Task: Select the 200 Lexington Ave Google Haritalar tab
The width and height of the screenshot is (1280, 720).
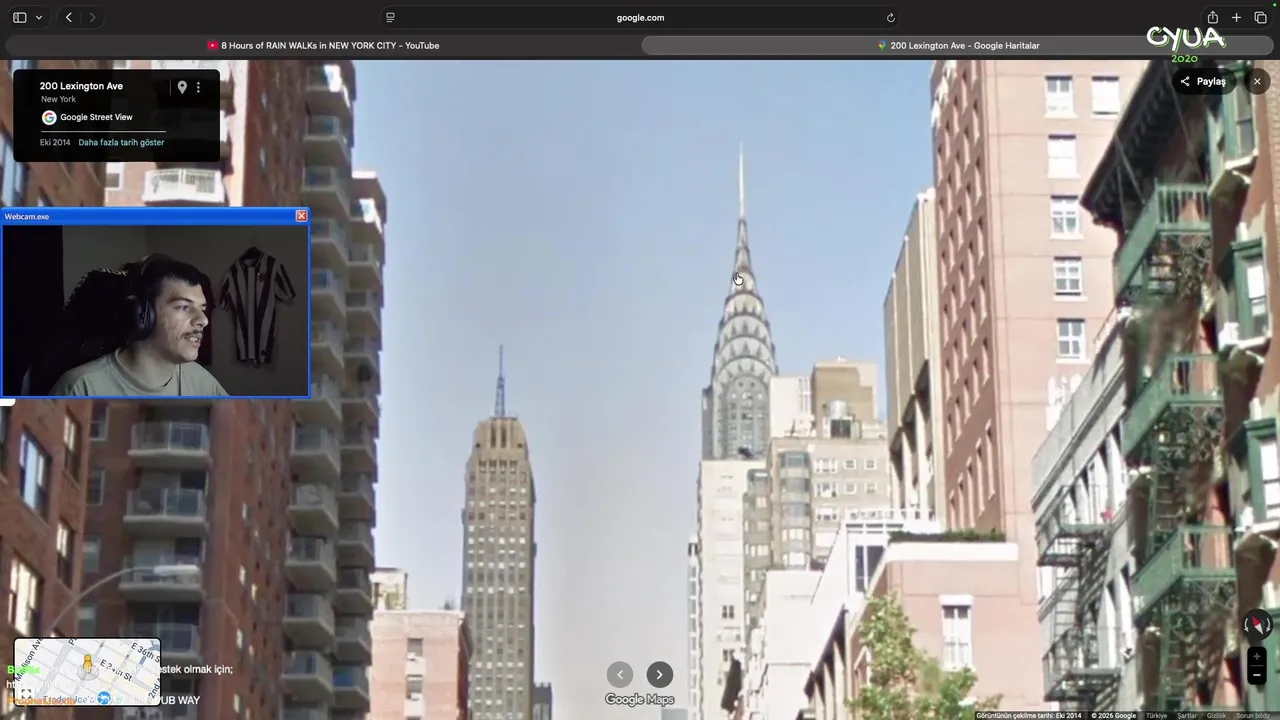Action: [x=958, y=45]
